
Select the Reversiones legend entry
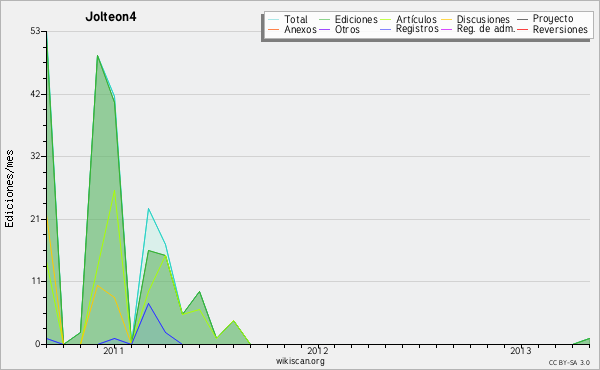(x=560, y=29)
